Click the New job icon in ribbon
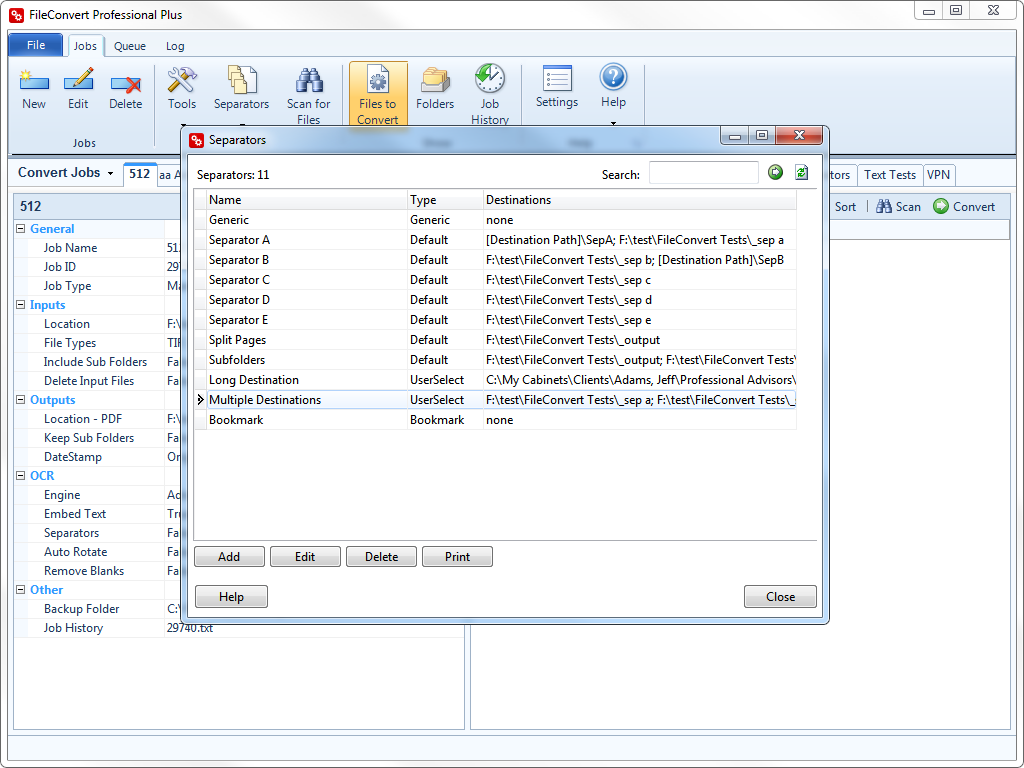The image size is (1024, 768). (x=34, y=81)
